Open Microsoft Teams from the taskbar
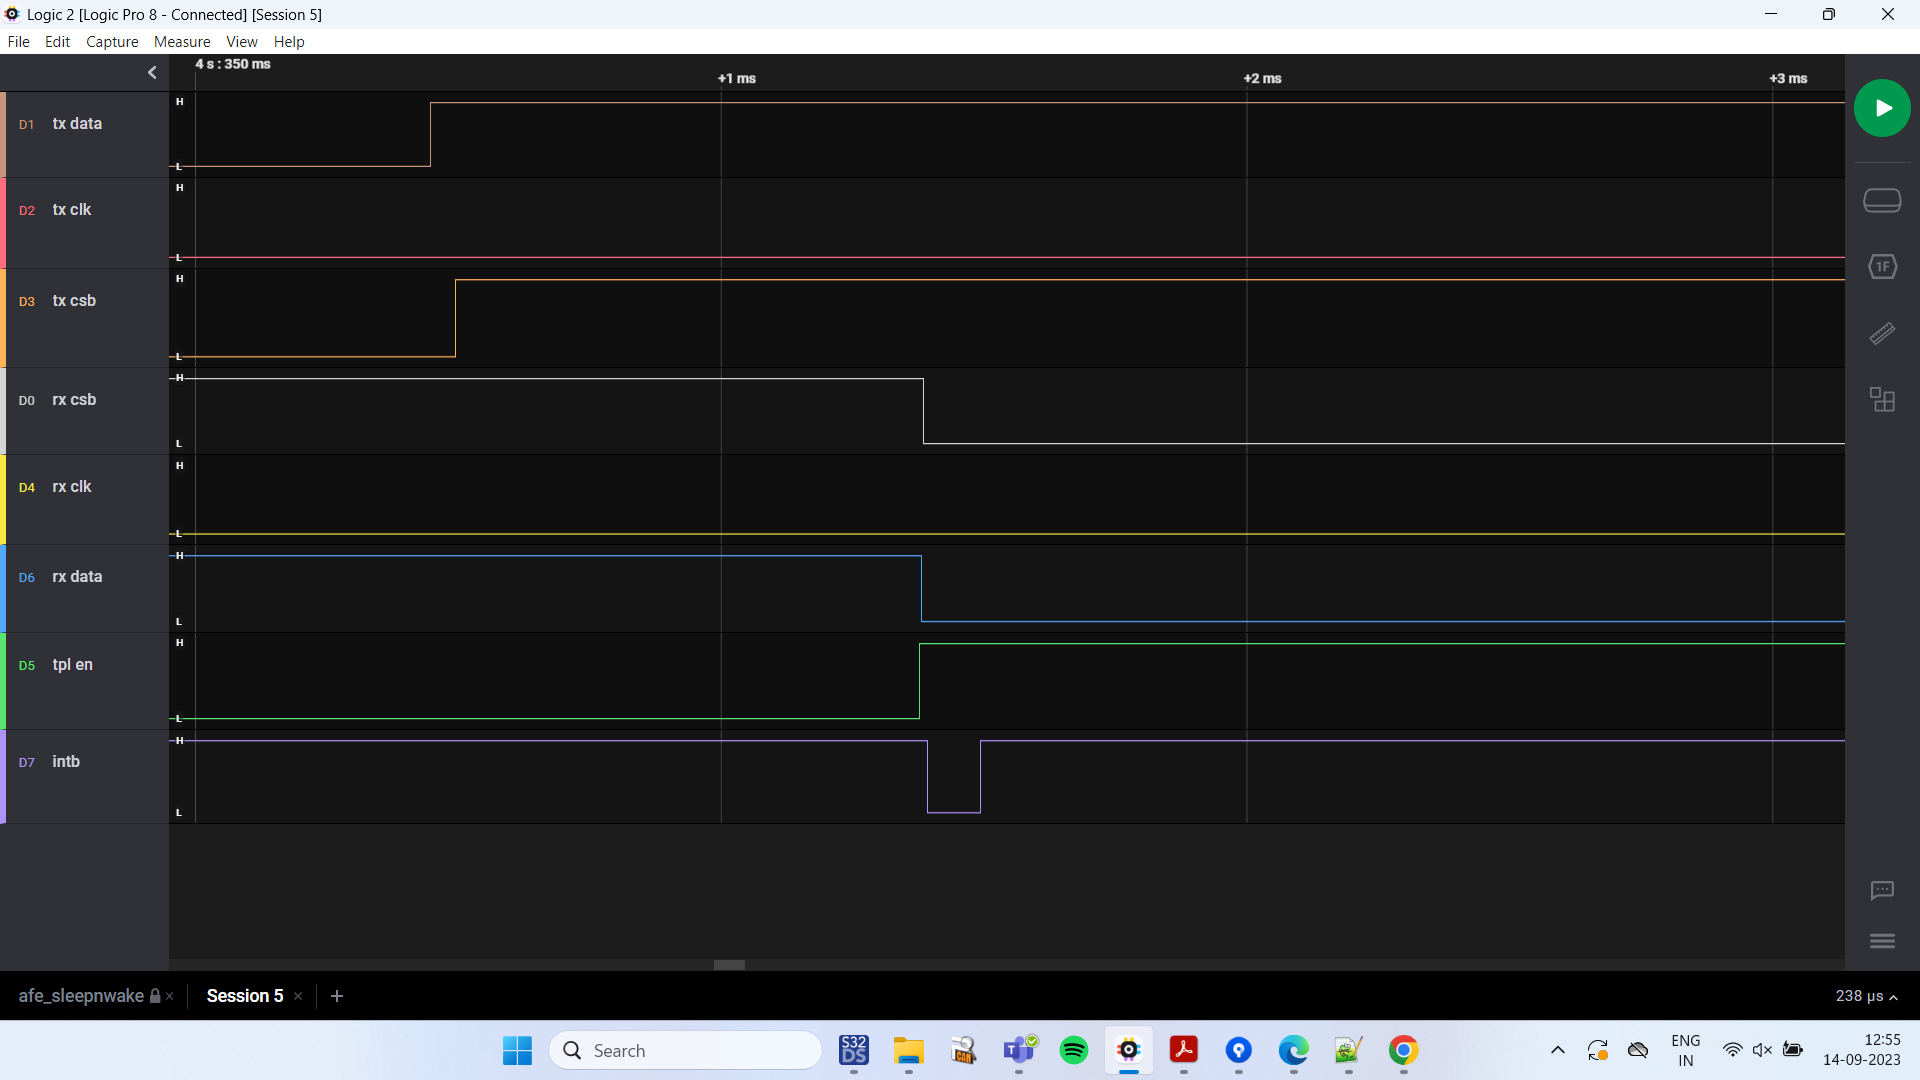The width and height of the screenshot is (1920, 1080). 1019,1051
